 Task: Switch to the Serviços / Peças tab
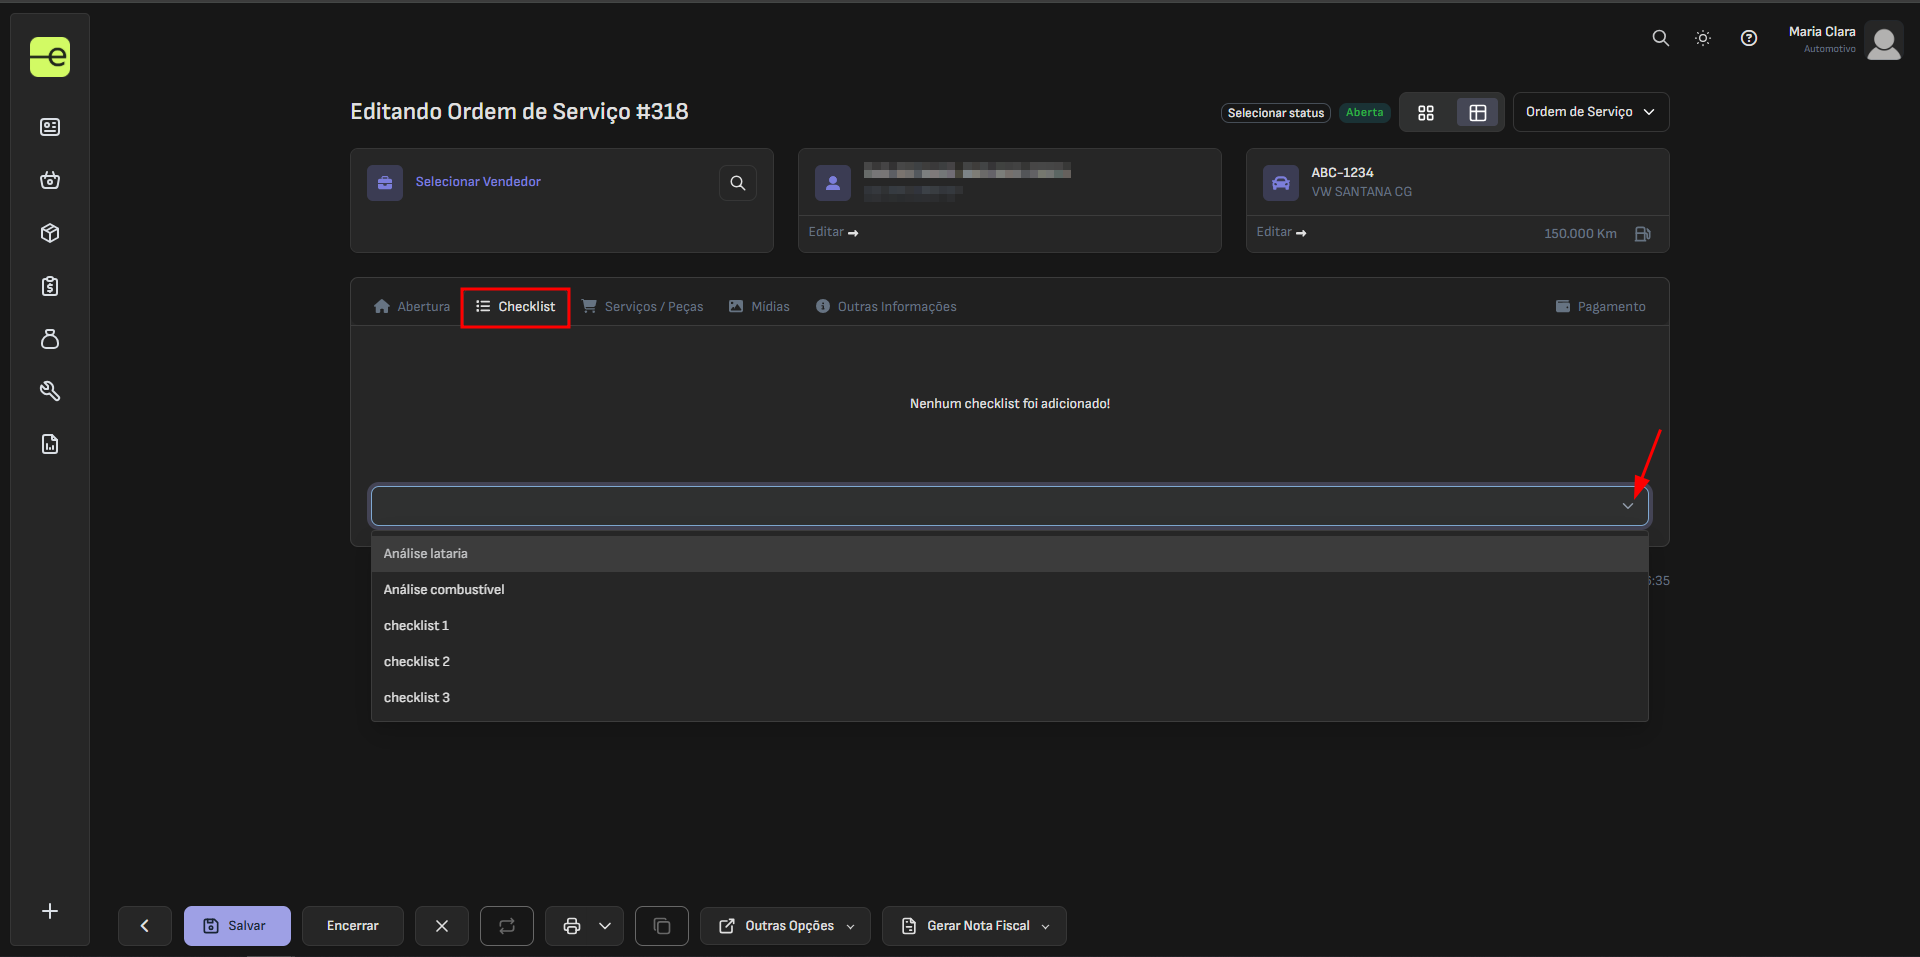pos(643,307)
